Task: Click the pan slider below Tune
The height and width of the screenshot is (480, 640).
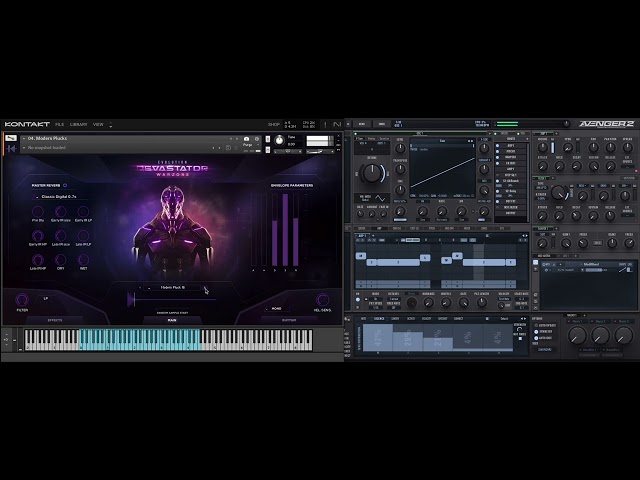Action: 287,151
